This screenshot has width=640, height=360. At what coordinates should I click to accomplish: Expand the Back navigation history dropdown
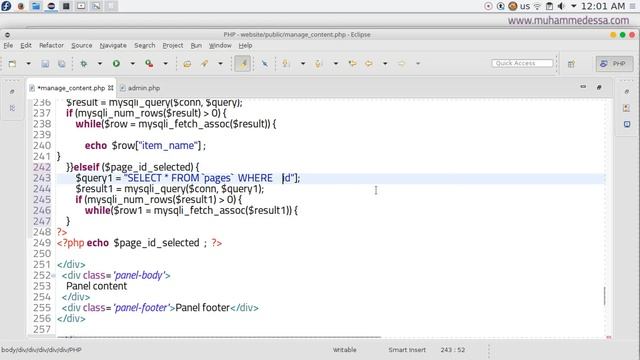click(x=385, y=64)
